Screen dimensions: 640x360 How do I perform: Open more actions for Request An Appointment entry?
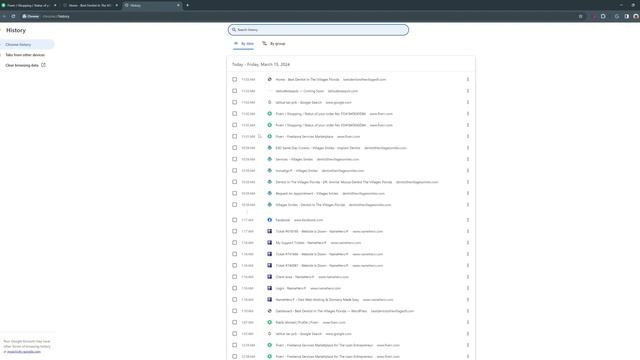[x=468, y=193]
